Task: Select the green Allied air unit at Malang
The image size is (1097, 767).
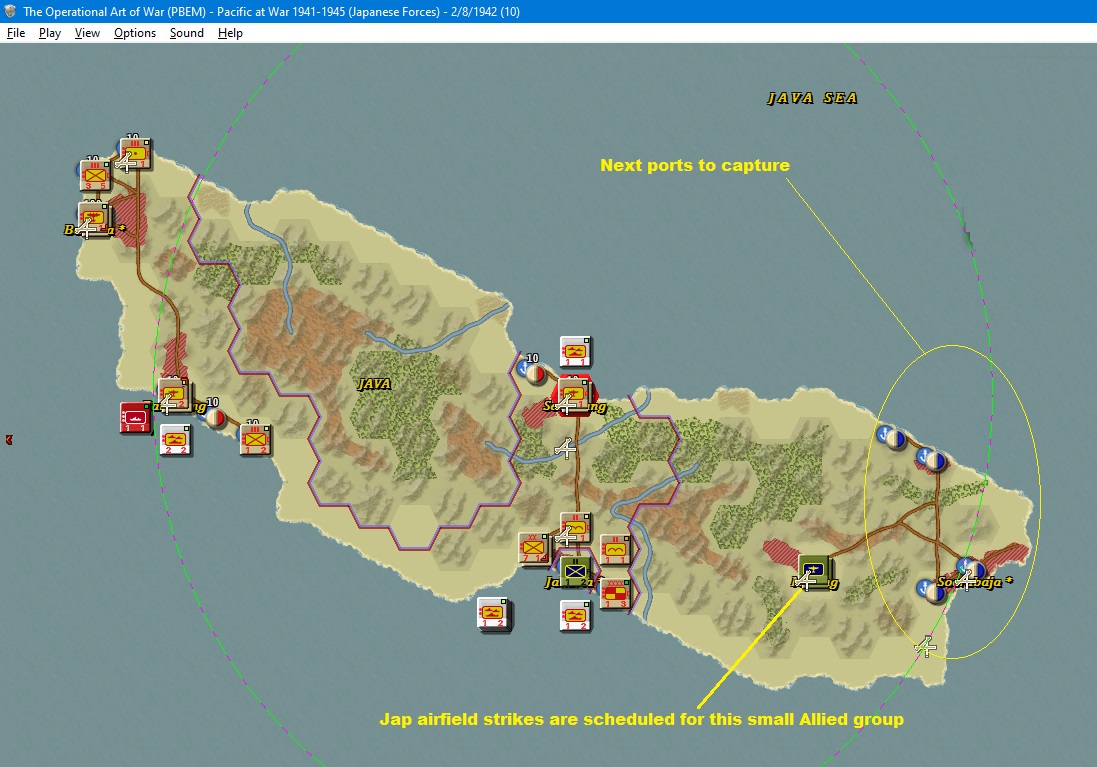Action: (x=814, y=572)
